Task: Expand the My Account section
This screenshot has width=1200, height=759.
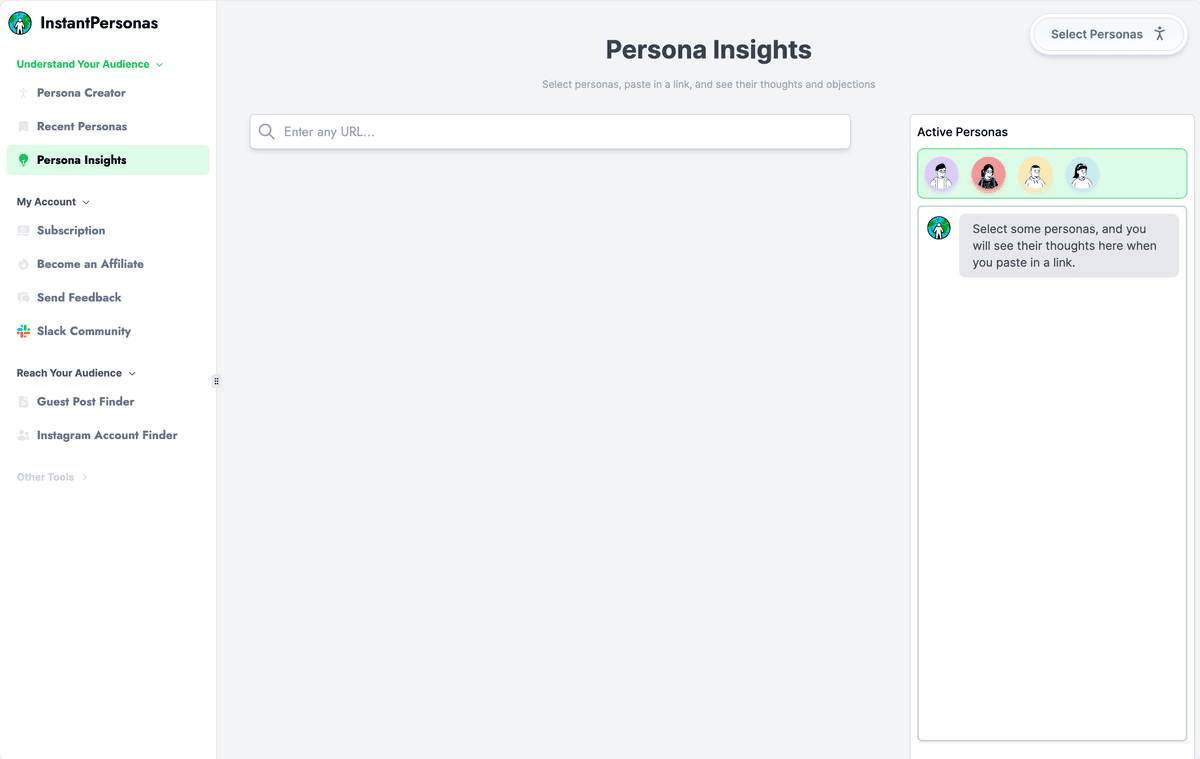Action: point(84,201)
